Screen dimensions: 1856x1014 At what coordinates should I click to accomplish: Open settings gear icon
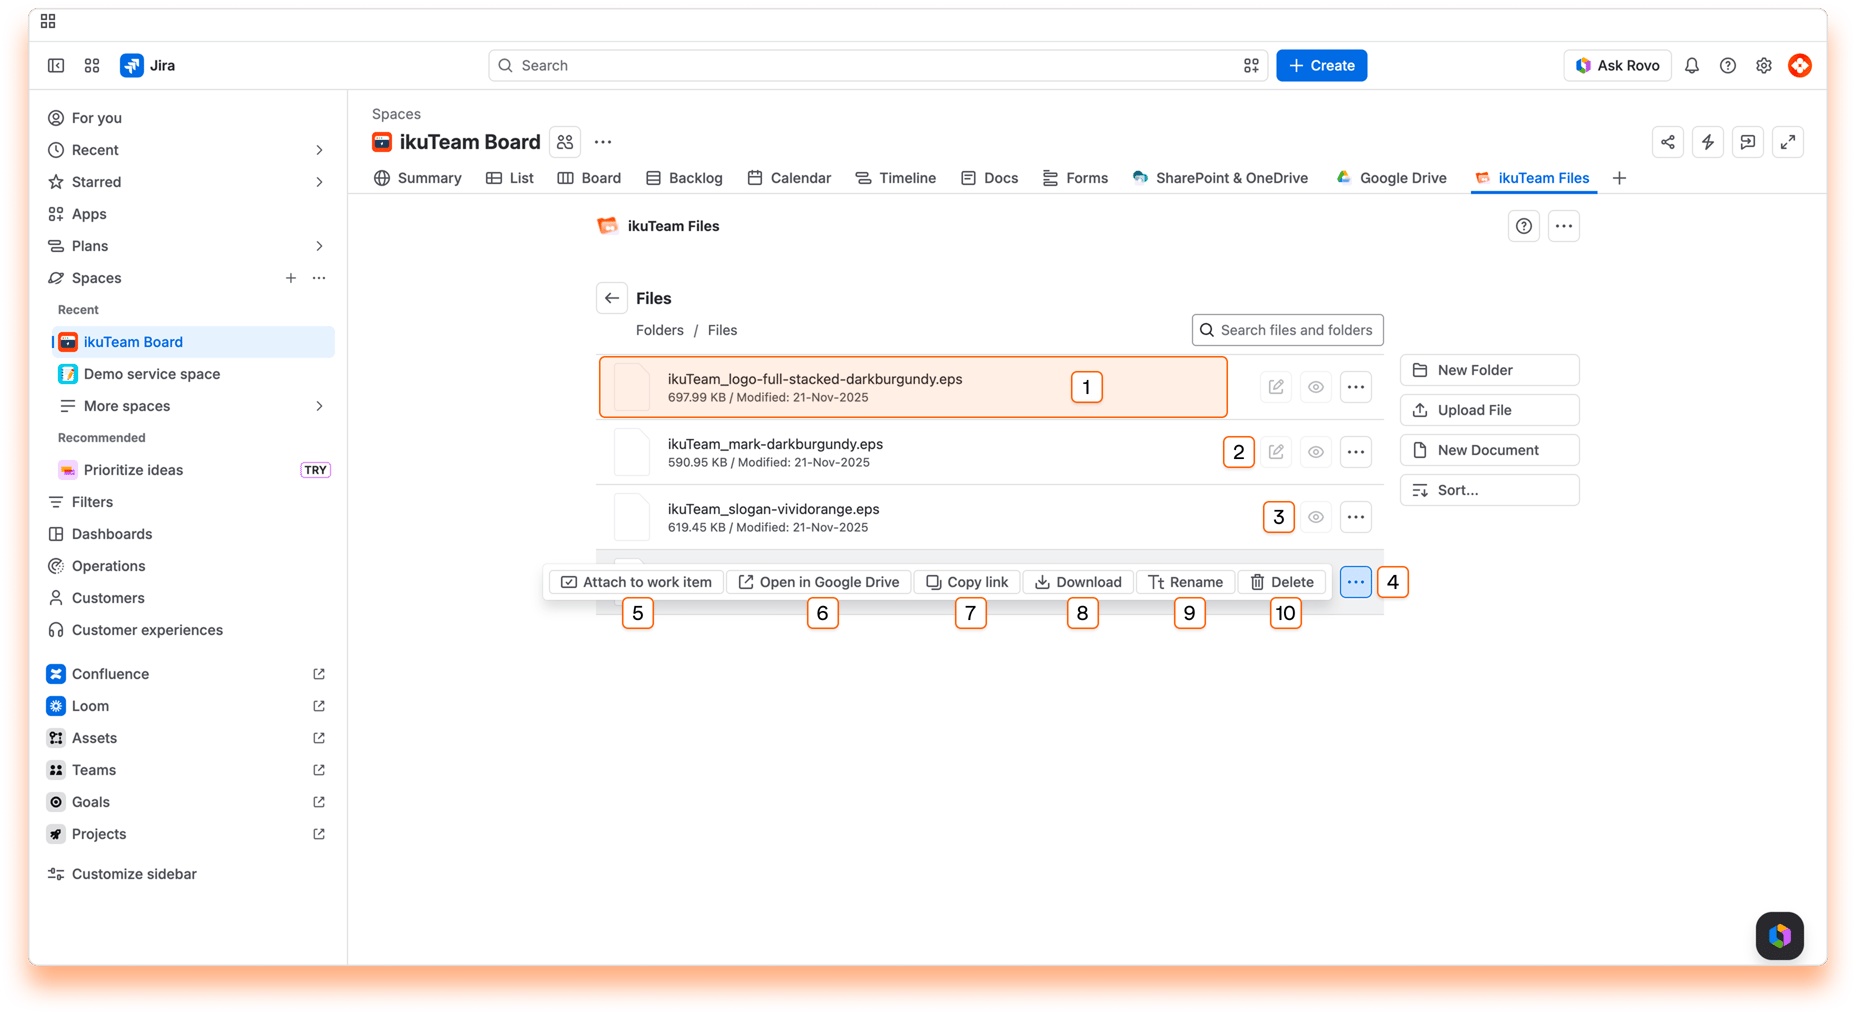1764,65
